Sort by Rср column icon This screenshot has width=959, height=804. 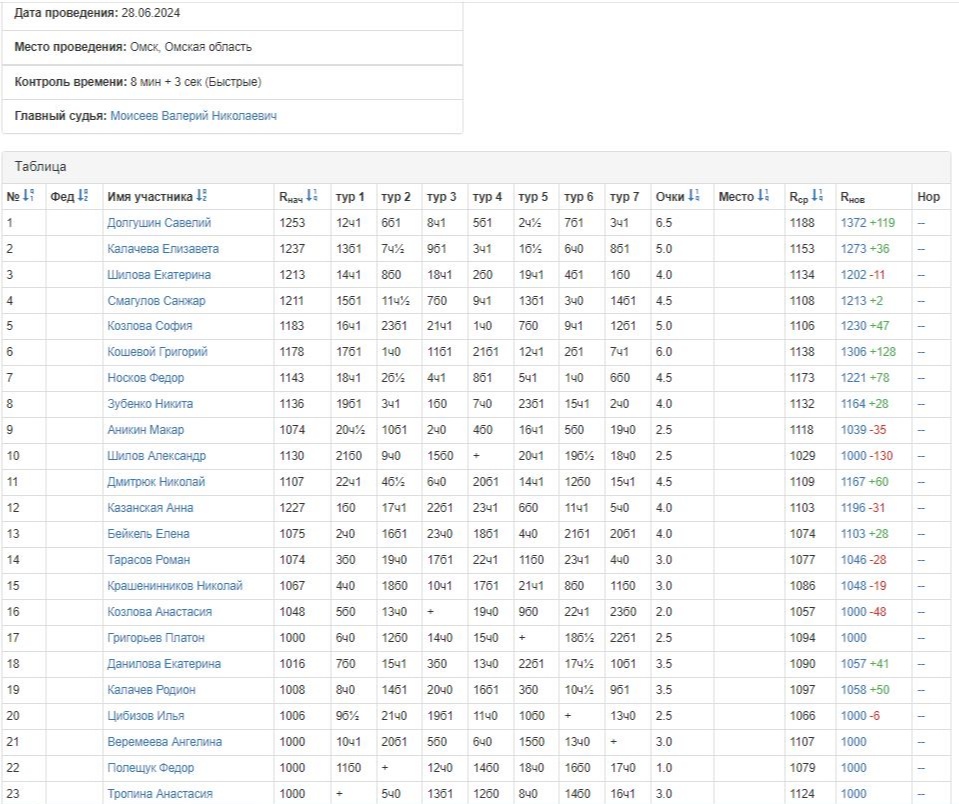[x=817, y=197]
